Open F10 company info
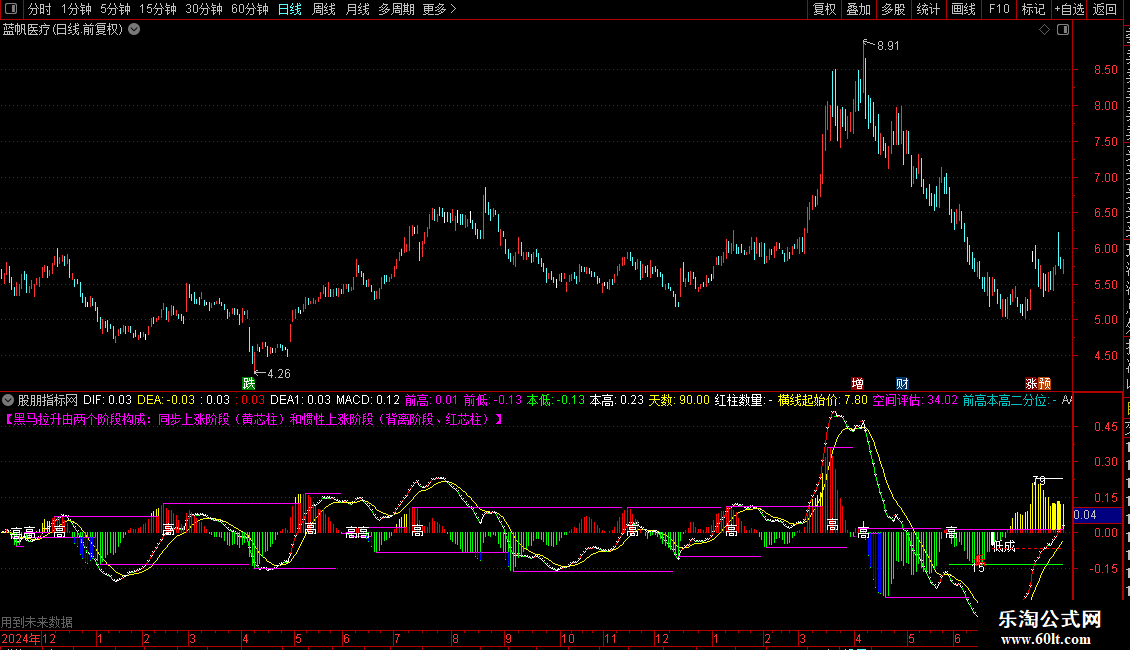The width and height of the screenshot is (1130, 650). [x=999, y=9]
